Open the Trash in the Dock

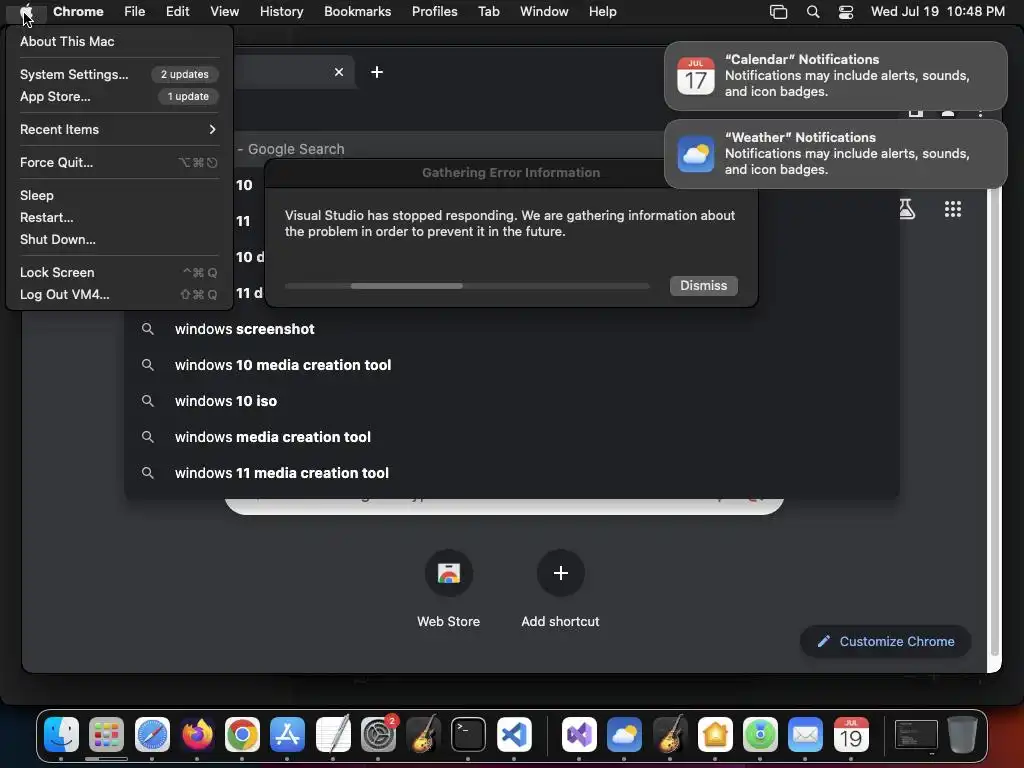(x=962, y=735)
